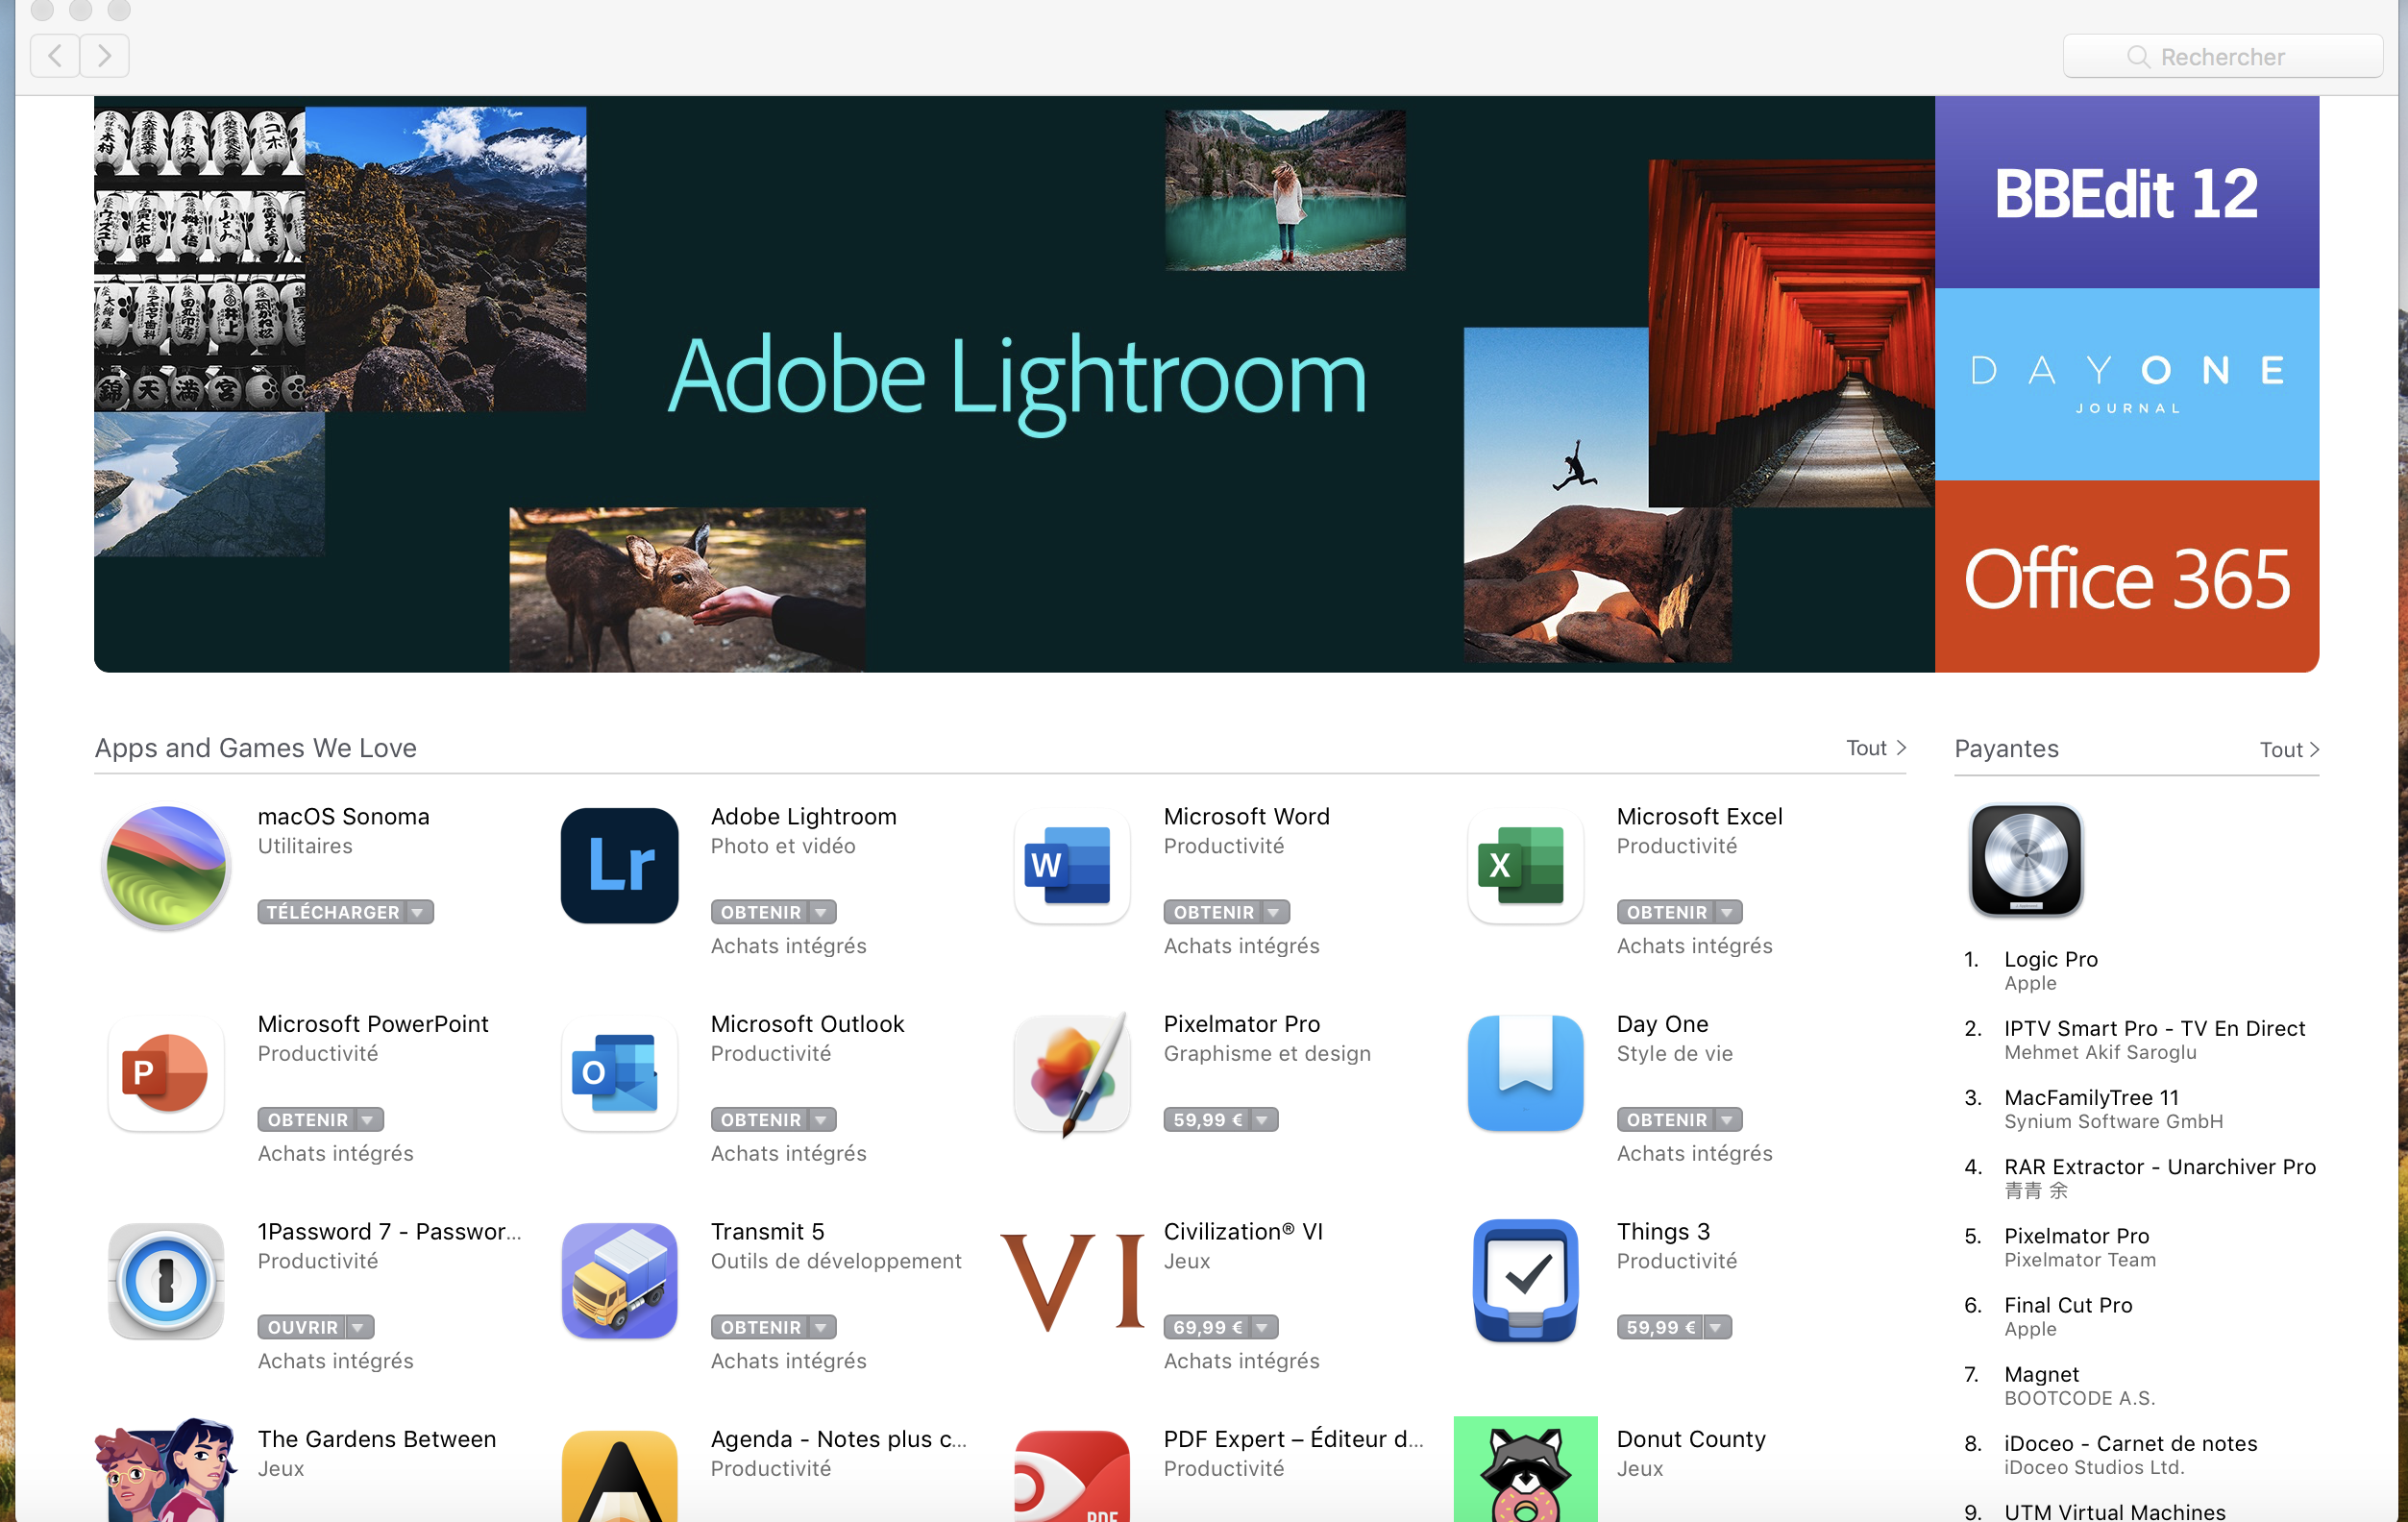Open the Microsoft Excel app icon

click(1524, 865)
